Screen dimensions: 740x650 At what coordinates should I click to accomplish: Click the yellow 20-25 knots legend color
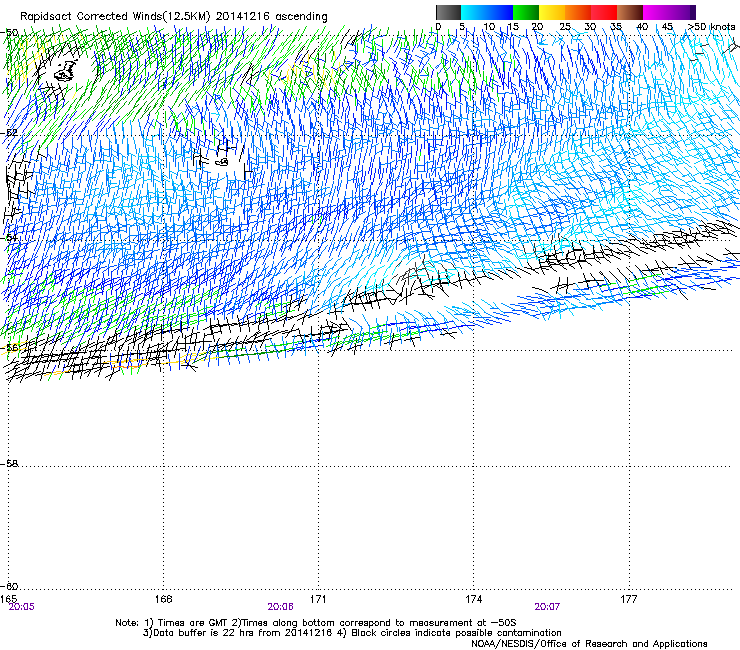click(x=552, y=12)
